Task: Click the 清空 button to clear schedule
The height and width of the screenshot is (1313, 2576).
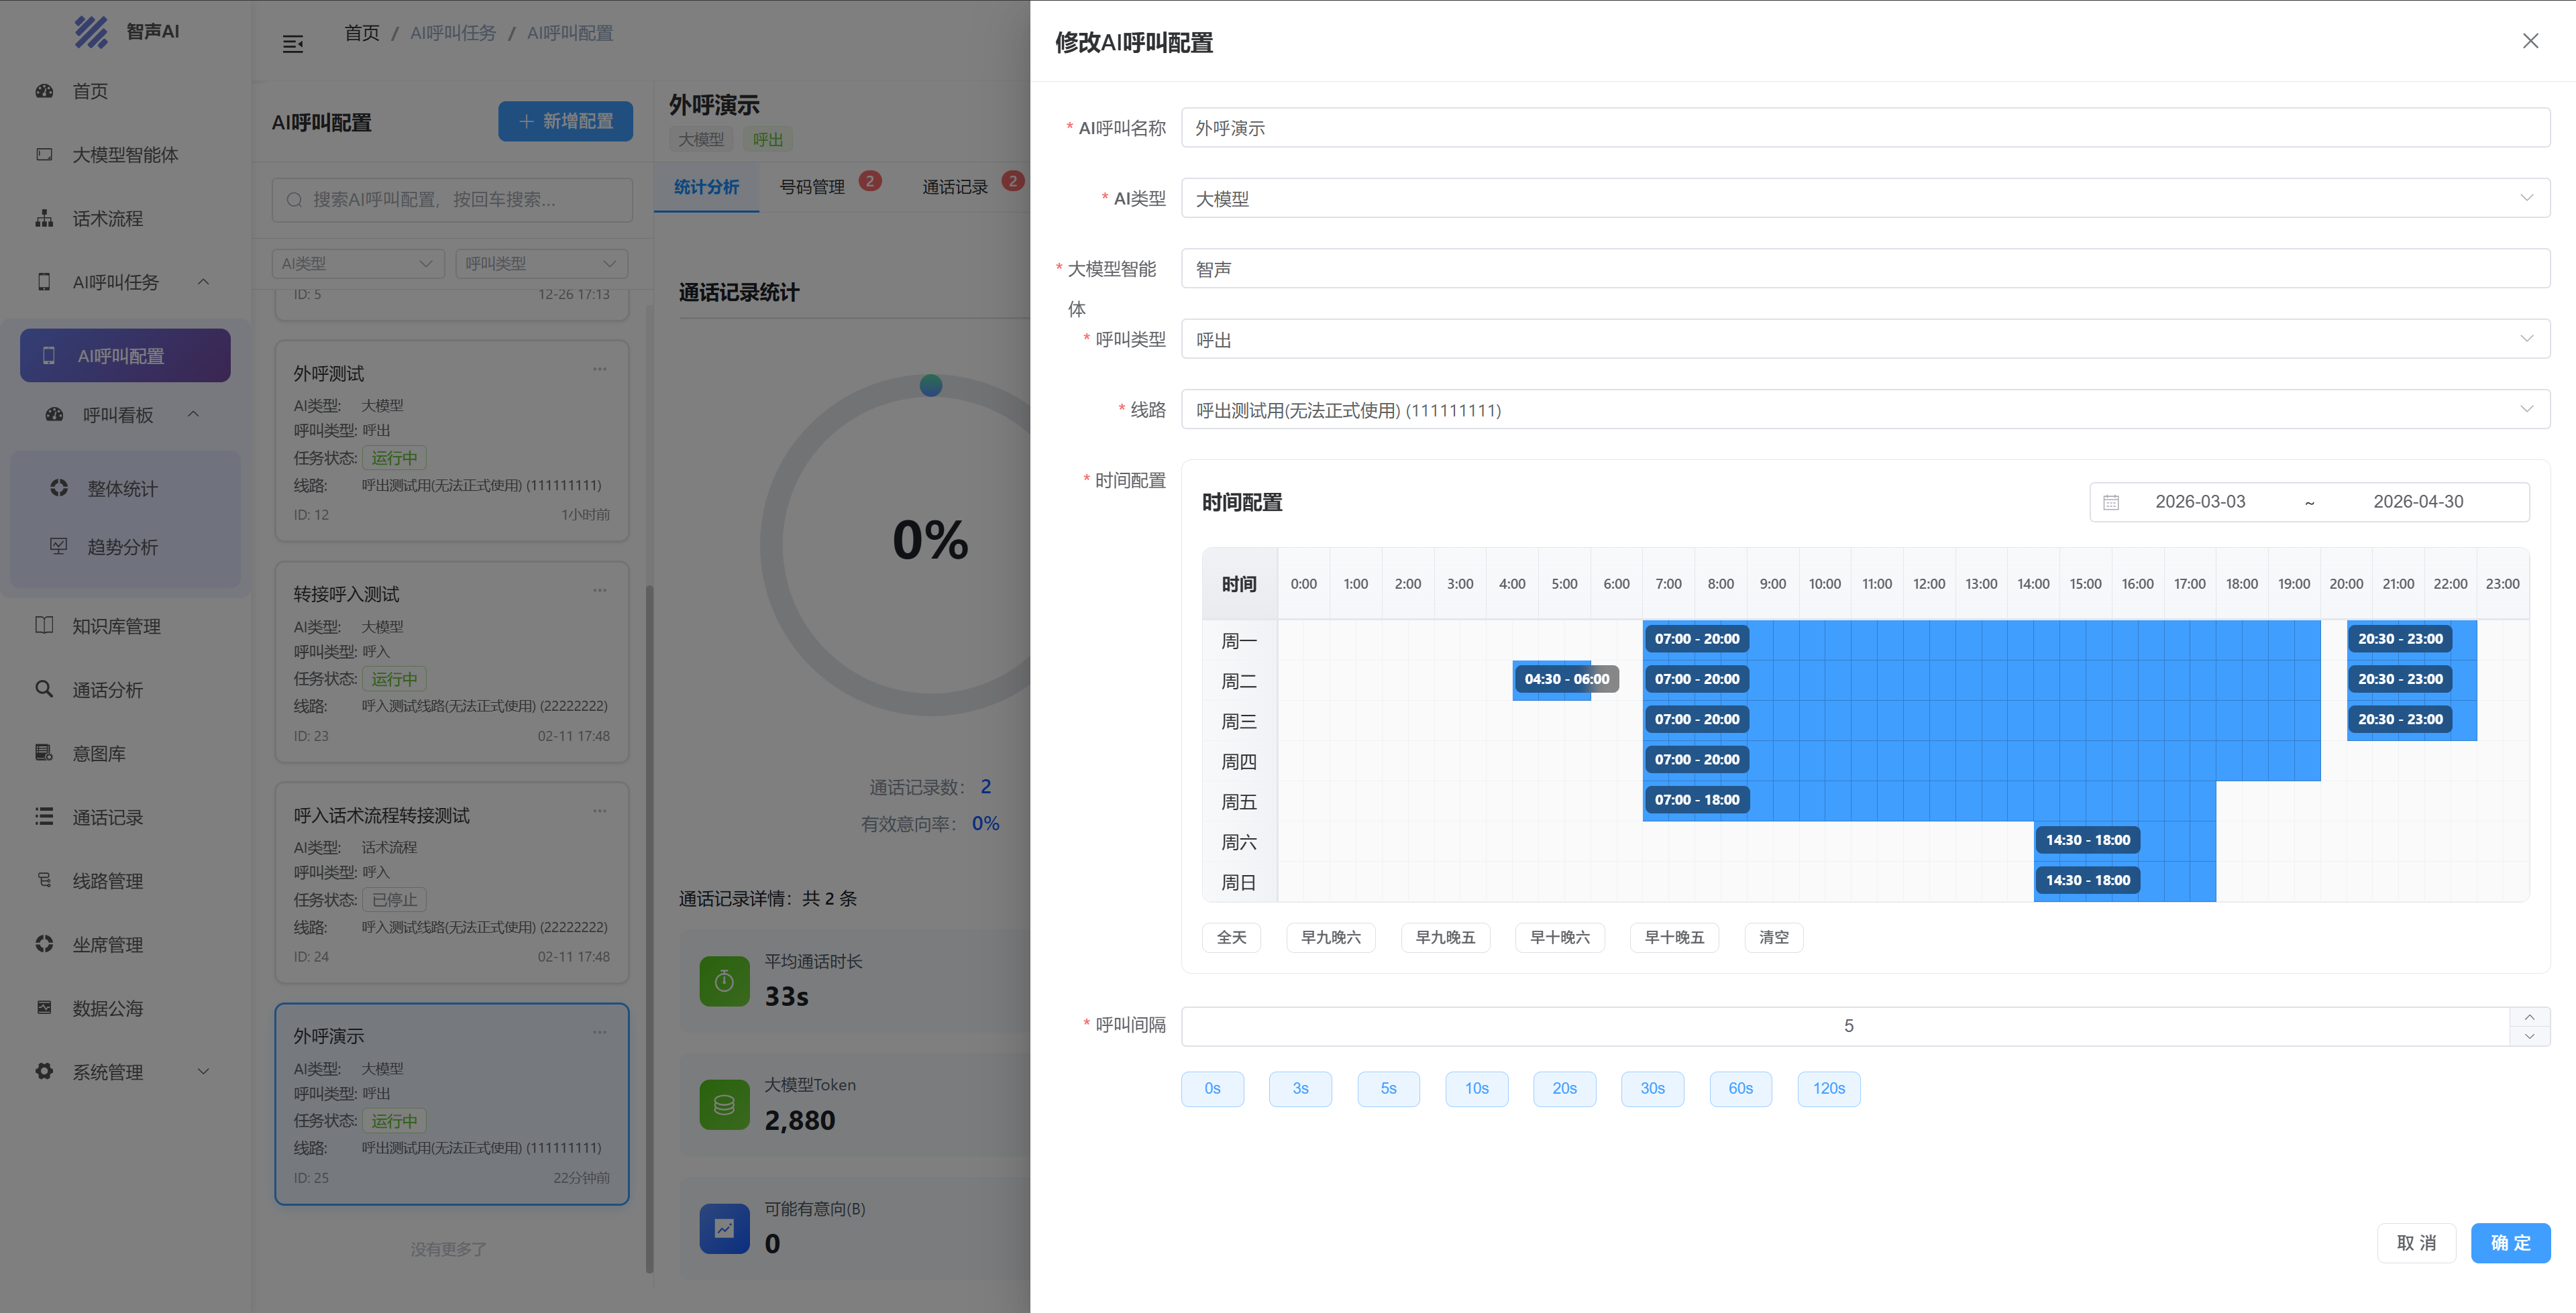Action: coord(1773,937)
